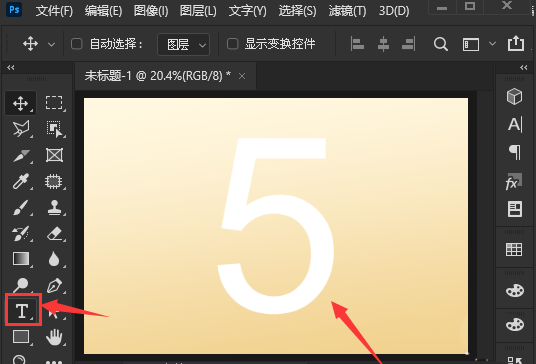Click Align left edges icon
The width and height of the screenshot is (536, 364).
tap(357, 44)
